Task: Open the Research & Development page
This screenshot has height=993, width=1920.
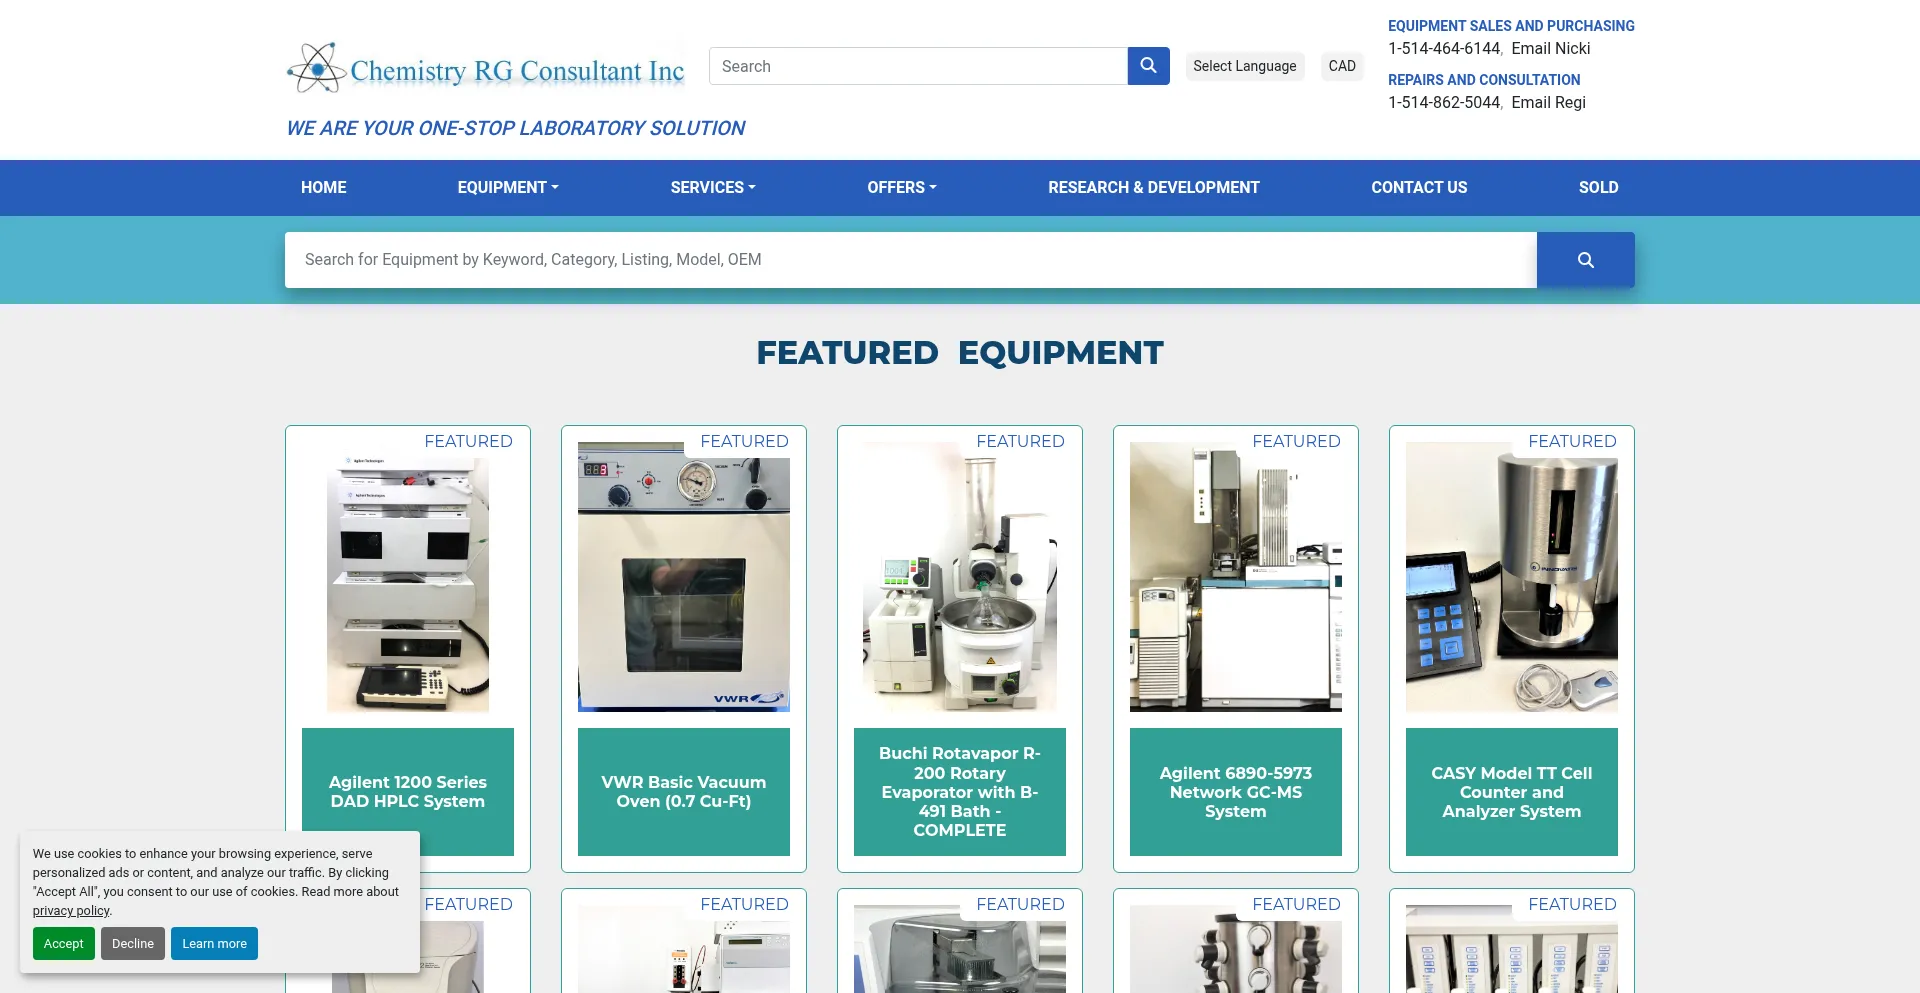Action: [1154, 188]
